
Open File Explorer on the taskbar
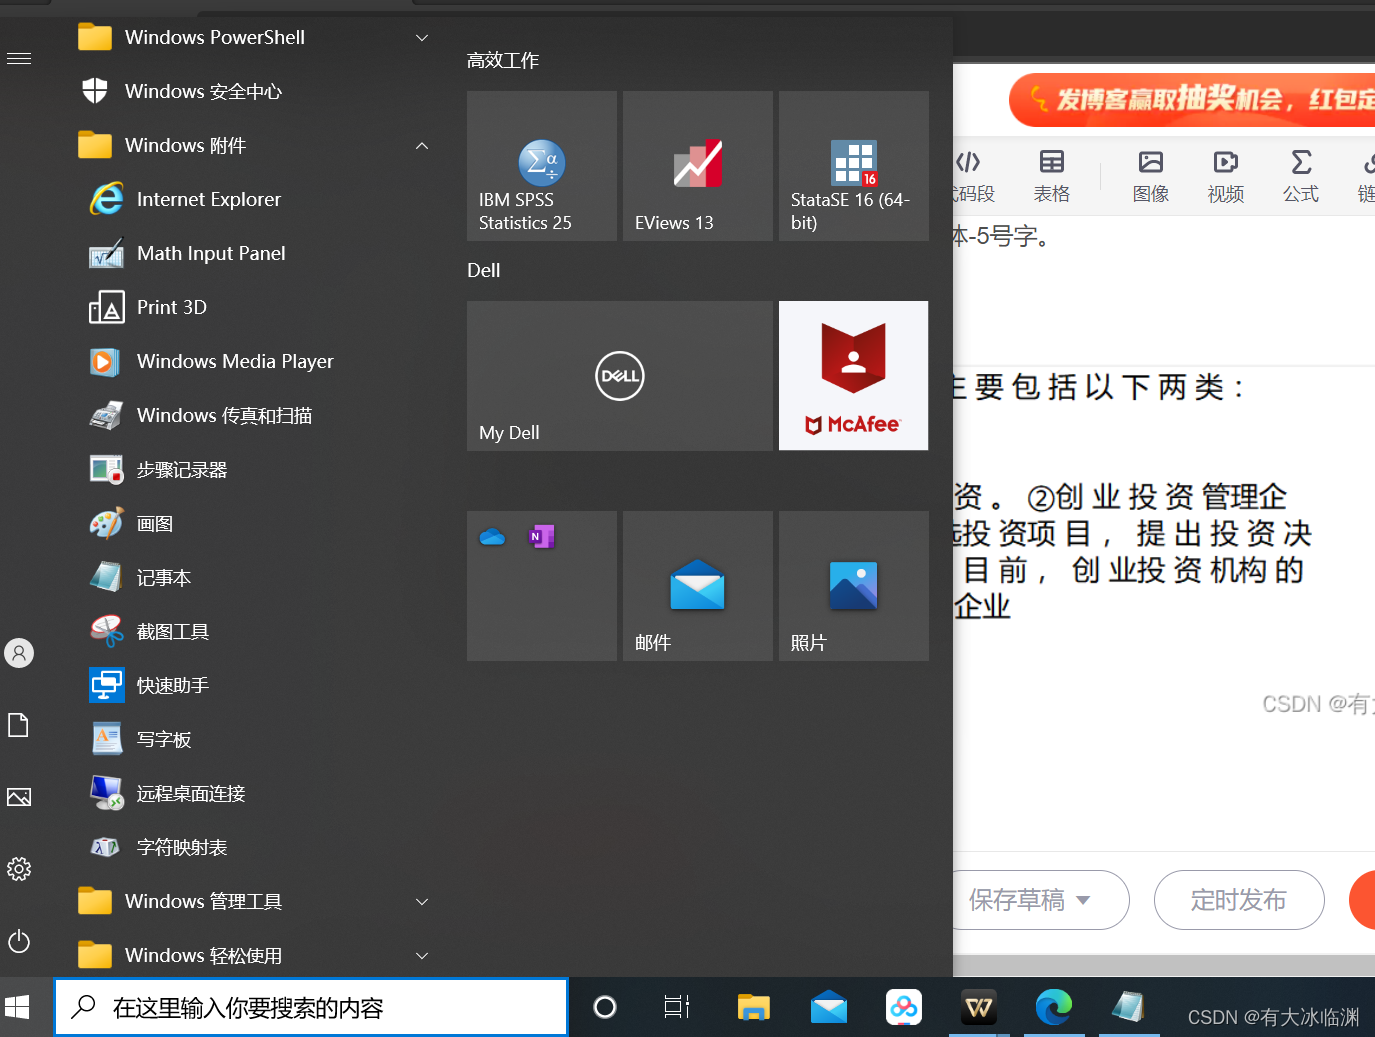point(753,1007)
